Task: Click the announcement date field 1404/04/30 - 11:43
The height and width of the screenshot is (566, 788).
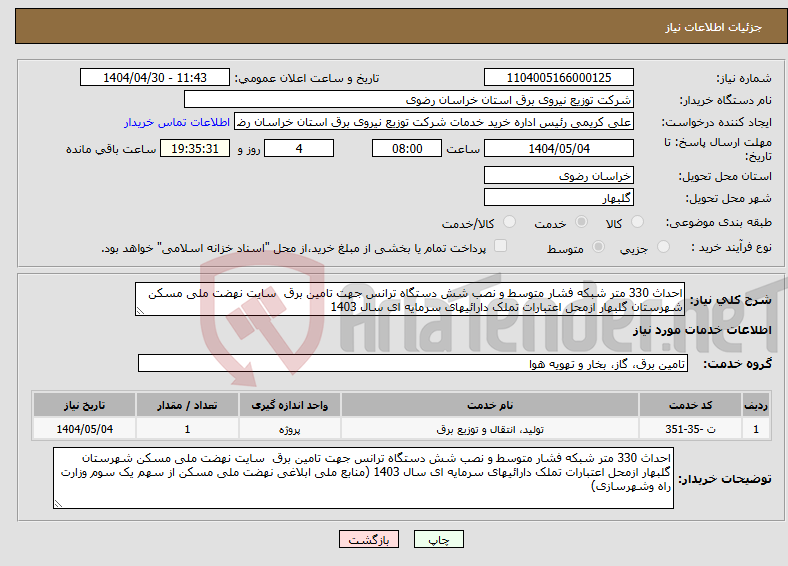Action: [x=155, y=77]
